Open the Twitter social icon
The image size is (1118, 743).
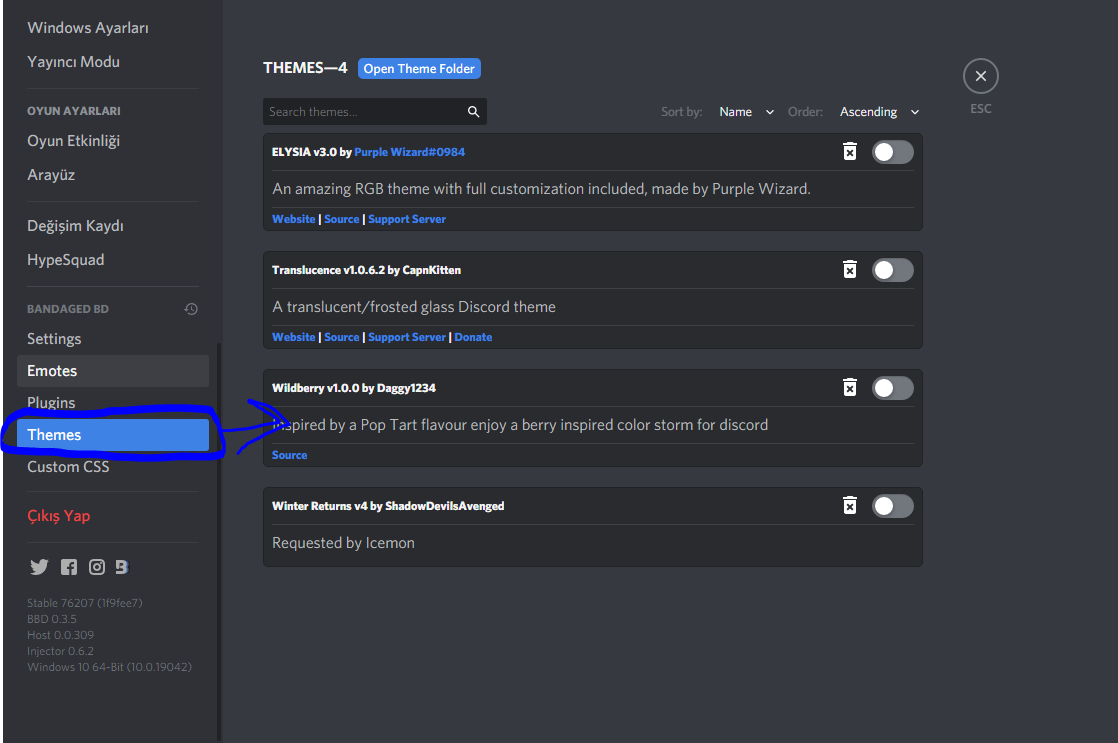39,567
